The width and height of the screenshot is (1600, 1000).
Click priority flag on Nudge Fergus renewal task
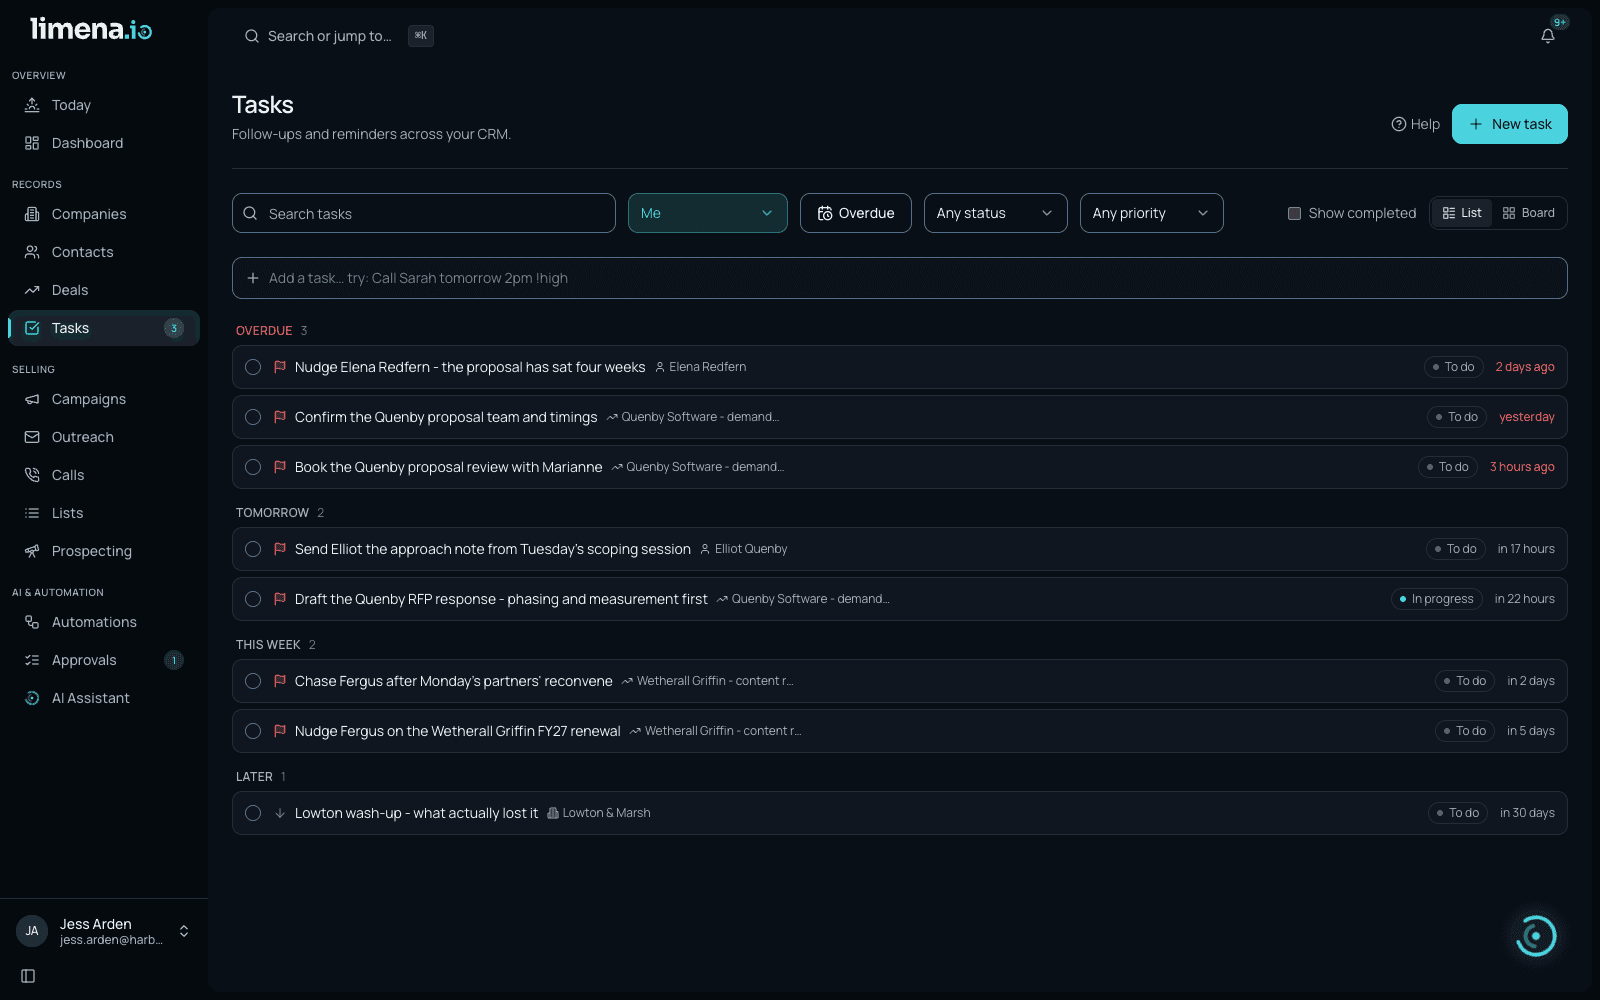coord(280,731)
